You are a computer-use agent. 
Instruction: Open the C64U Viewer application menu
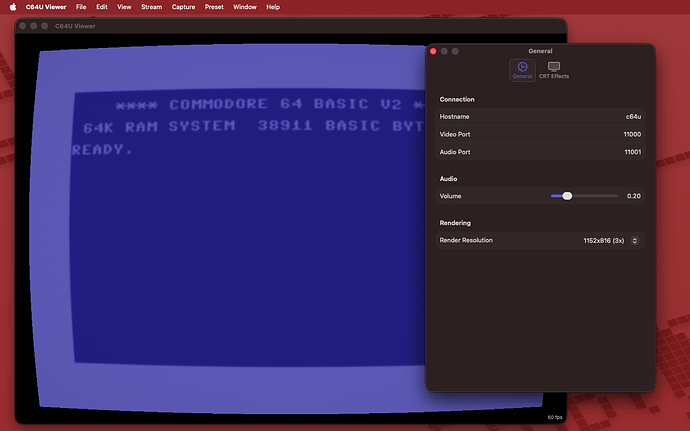(x=46, y=7)
